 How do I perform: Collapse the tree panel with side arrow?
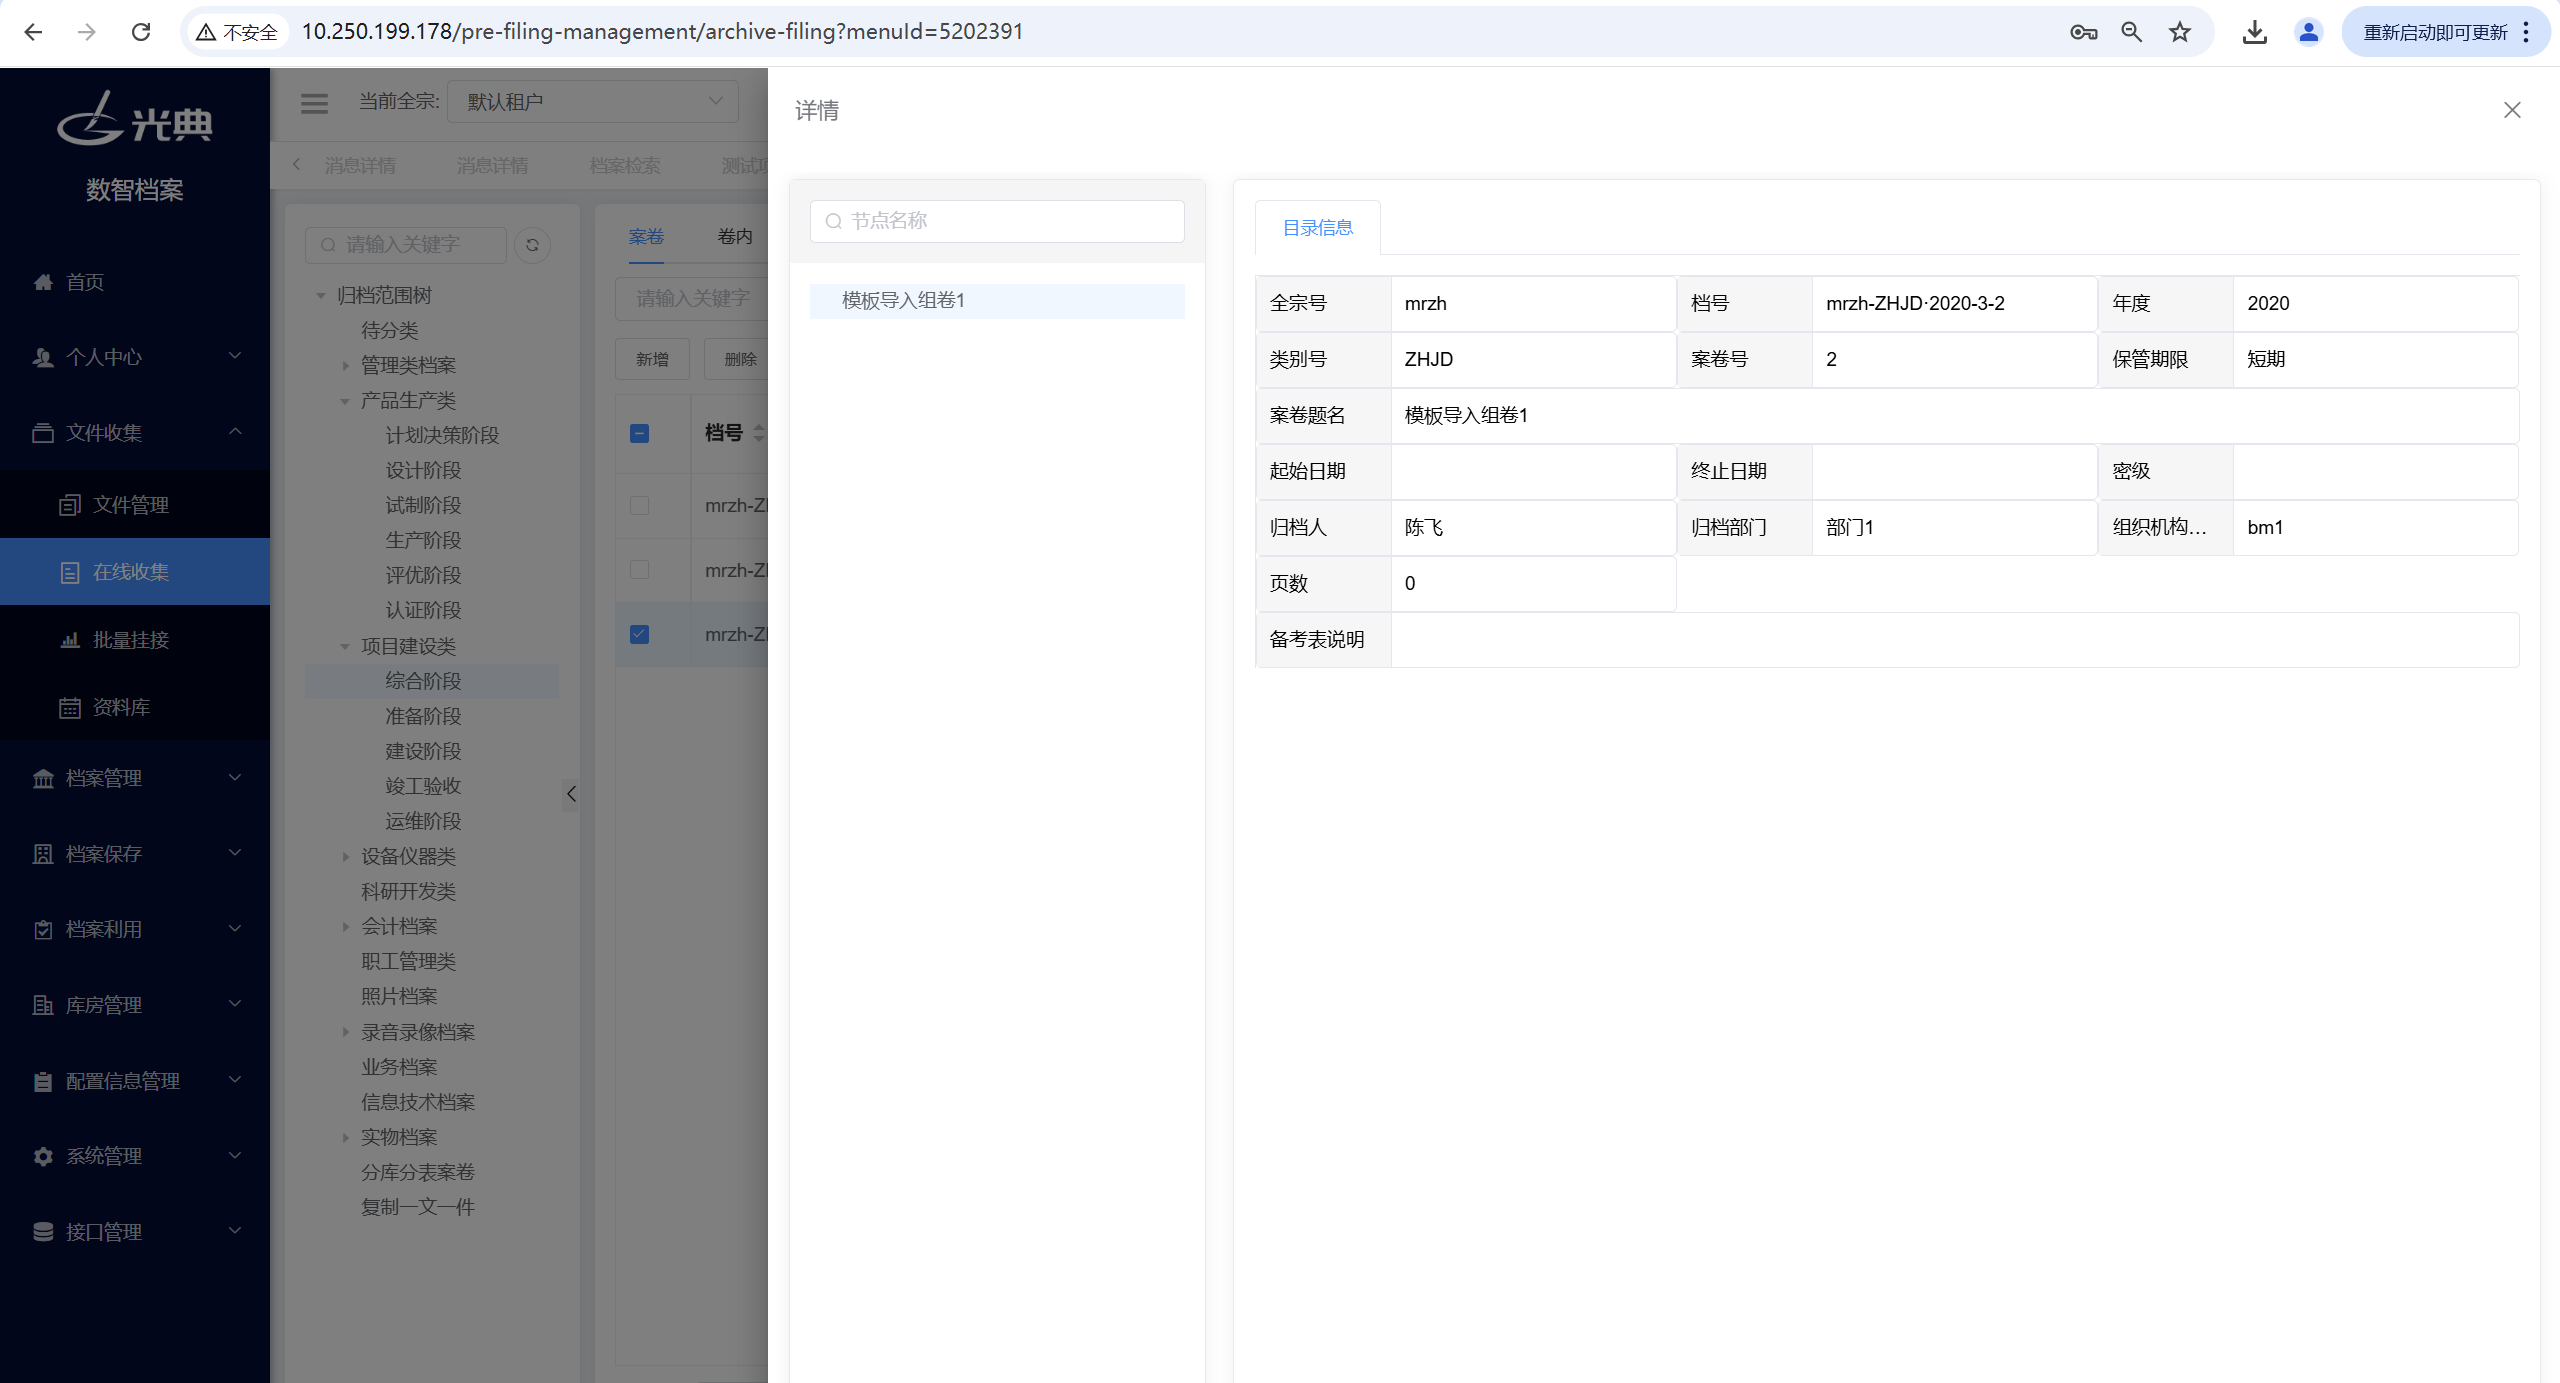(571, 794)
